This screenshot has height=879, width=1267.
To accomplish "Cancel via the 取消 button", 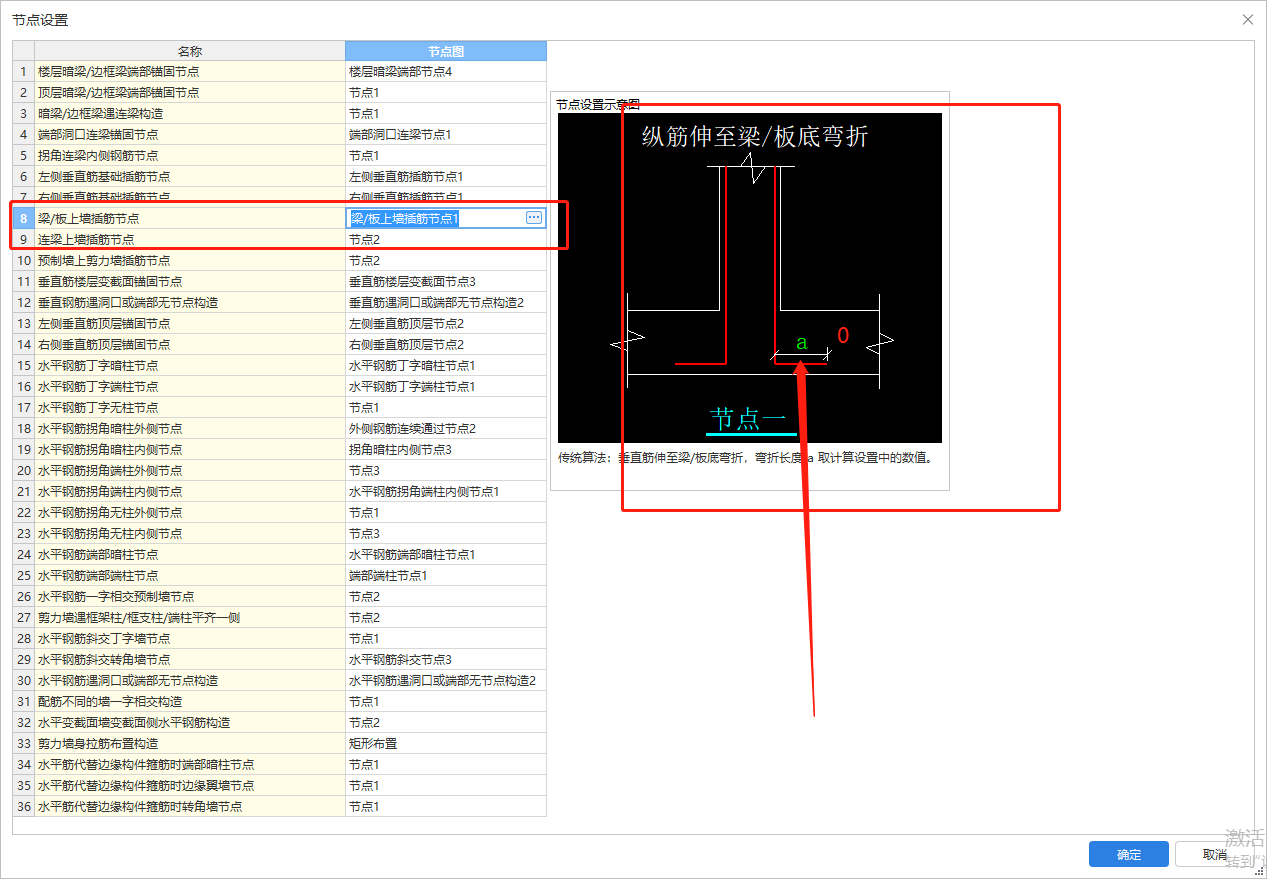I will coord(1215,854).
